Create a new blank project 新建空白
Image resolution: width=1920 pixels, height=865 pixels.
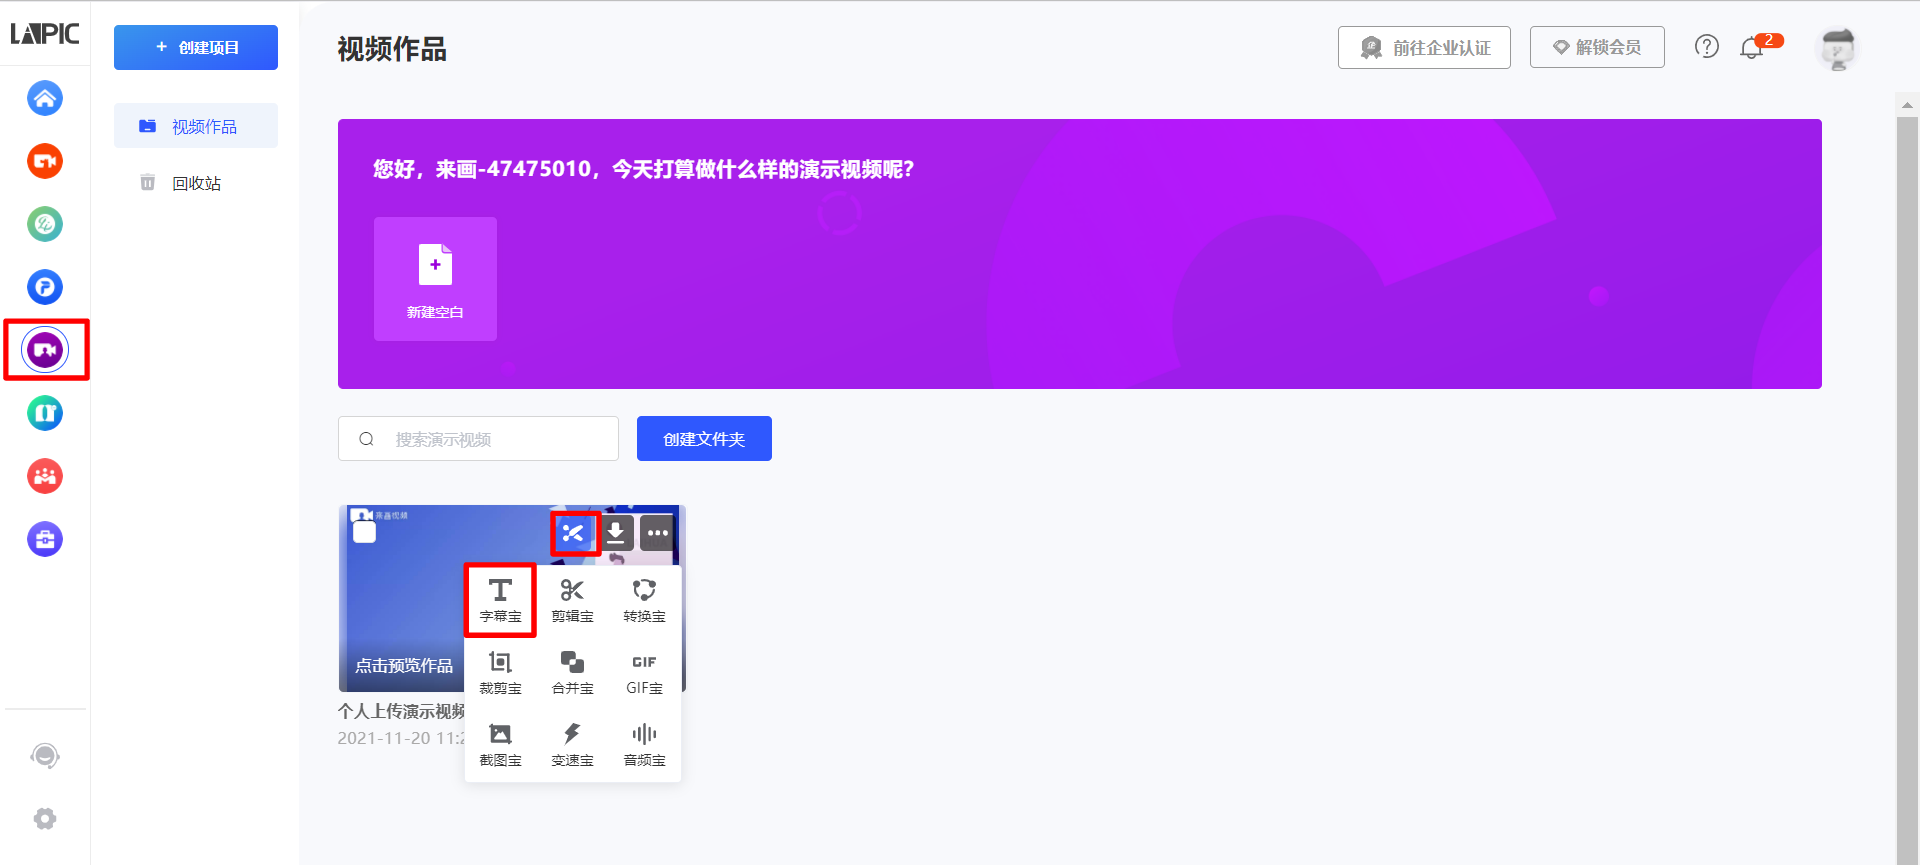tap(435, 279)
